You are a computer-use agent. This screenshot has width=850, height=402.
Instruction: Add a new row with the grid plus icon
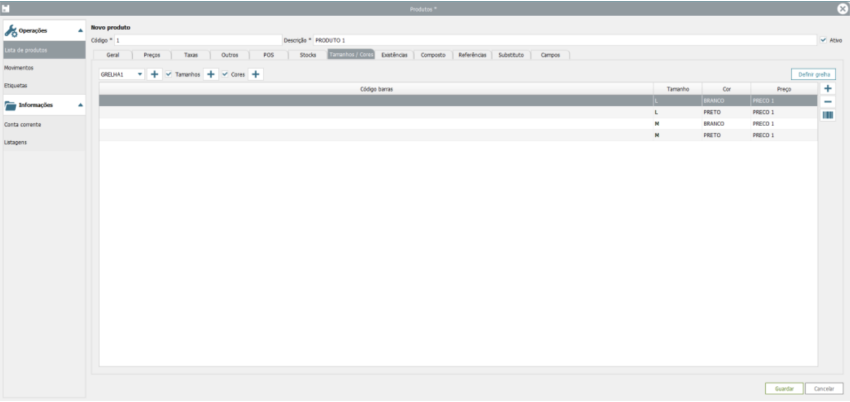click(x=828, y=89)
